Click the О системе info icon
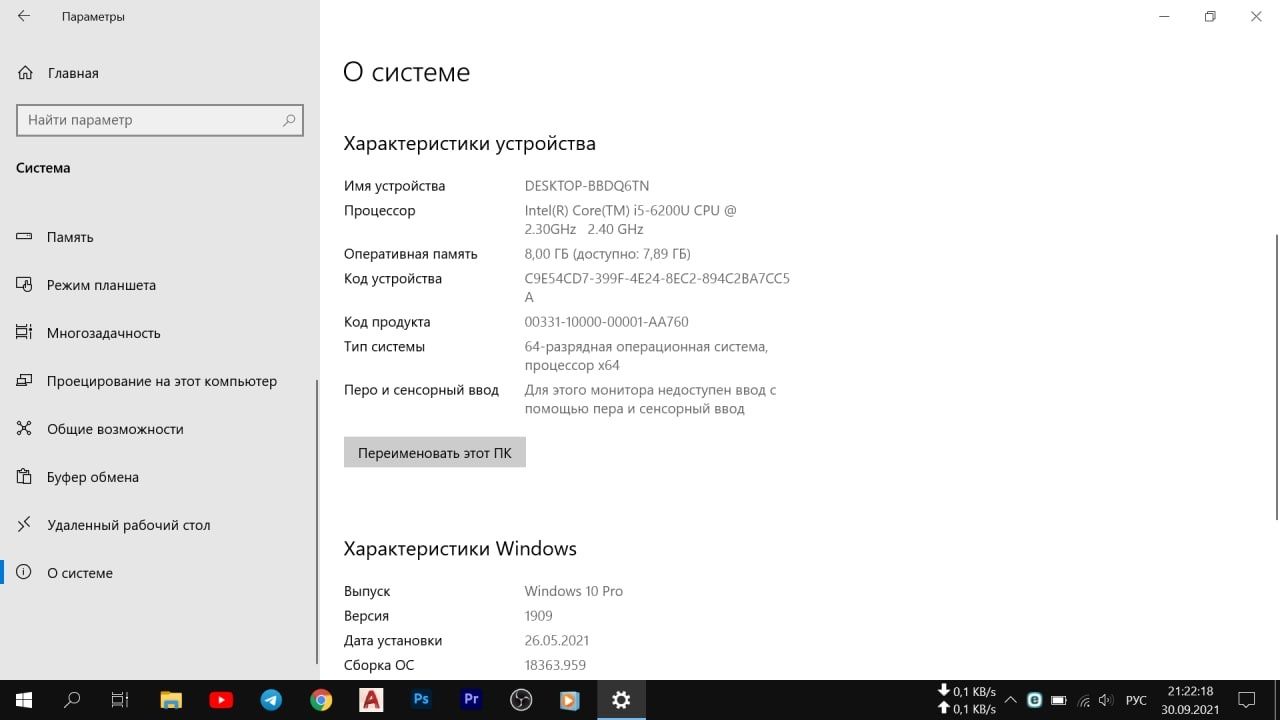This screenshot has width=1280, height=720. click(25, 573)
